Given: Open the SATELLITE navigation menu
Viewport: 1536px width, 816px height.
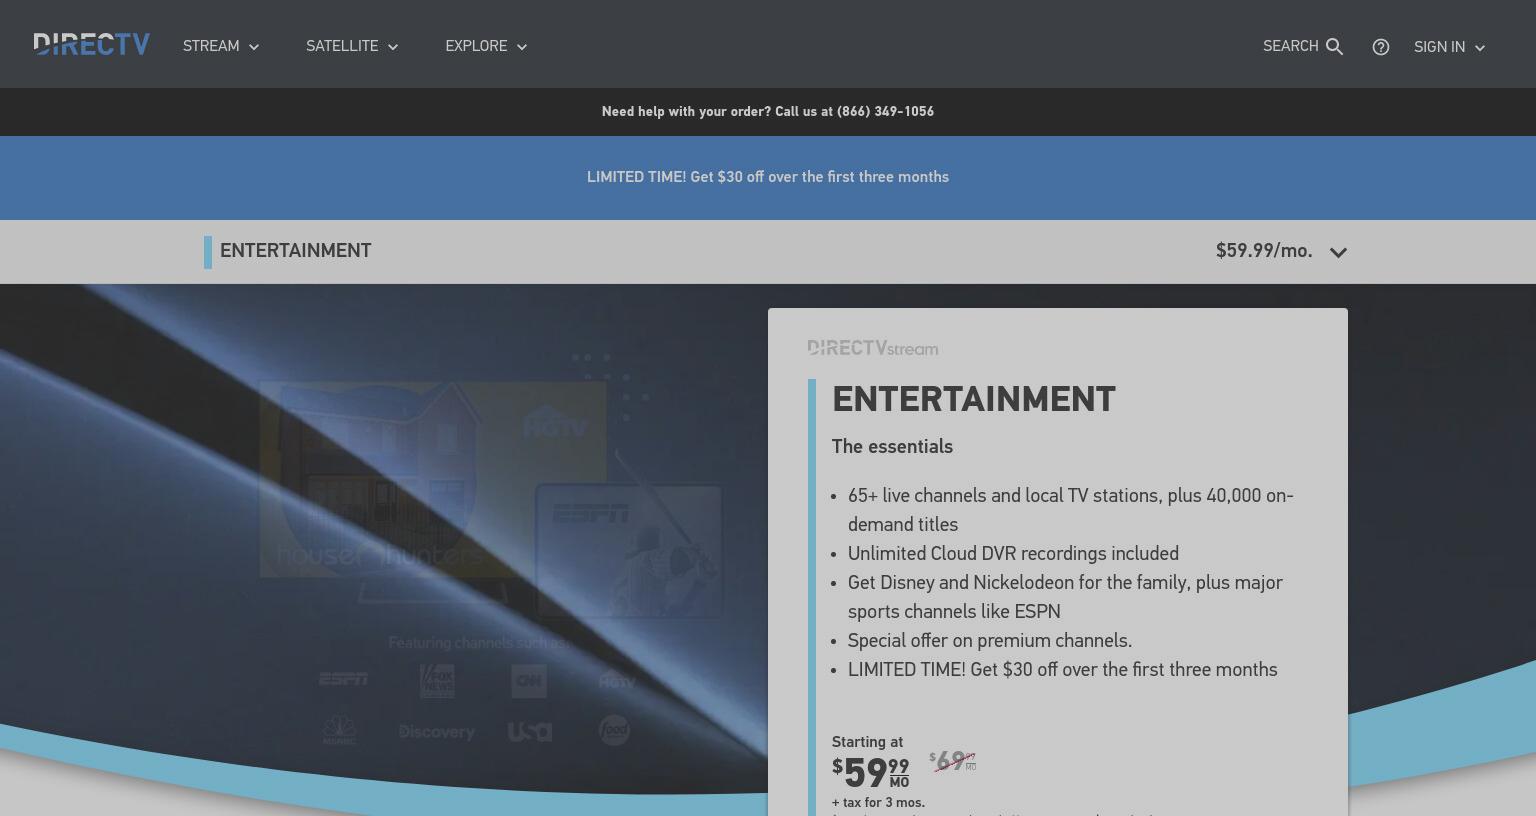Looking at the screenshot, I should pos(352,47).
